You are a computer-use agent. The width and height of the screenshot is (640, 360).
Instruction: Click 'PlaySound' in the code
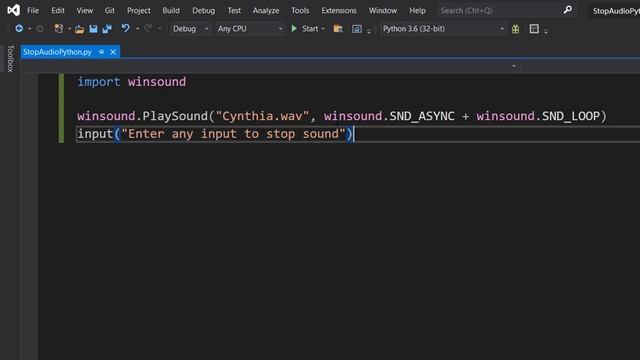coord(175,116)
